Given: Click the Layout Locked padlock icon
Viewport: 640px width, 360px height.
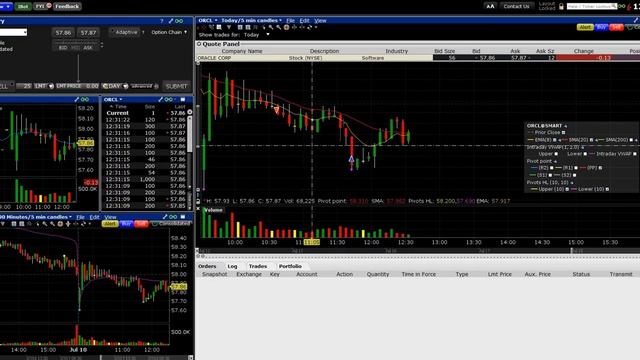Looking at the screenshot, I should (561, 7).
